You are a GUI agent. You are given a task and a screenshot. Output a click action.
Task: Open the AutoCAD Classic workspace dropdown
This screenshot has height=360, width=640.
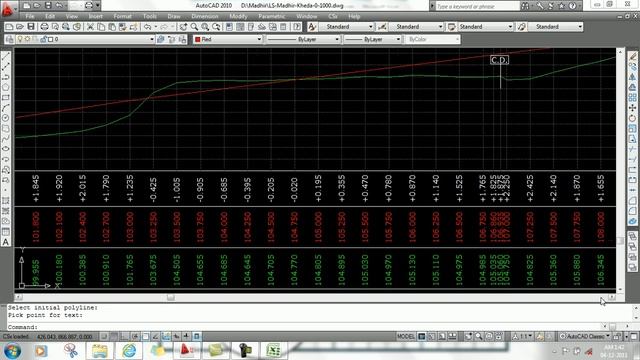[584, 336]
